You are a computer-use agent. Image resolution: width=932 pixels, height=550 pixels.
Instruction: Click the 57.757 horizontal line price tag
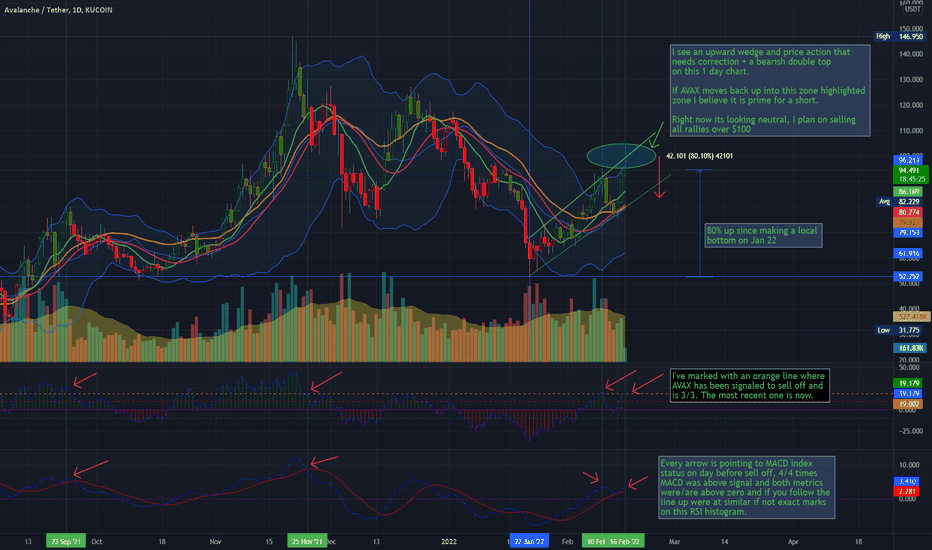pos(909,276)
